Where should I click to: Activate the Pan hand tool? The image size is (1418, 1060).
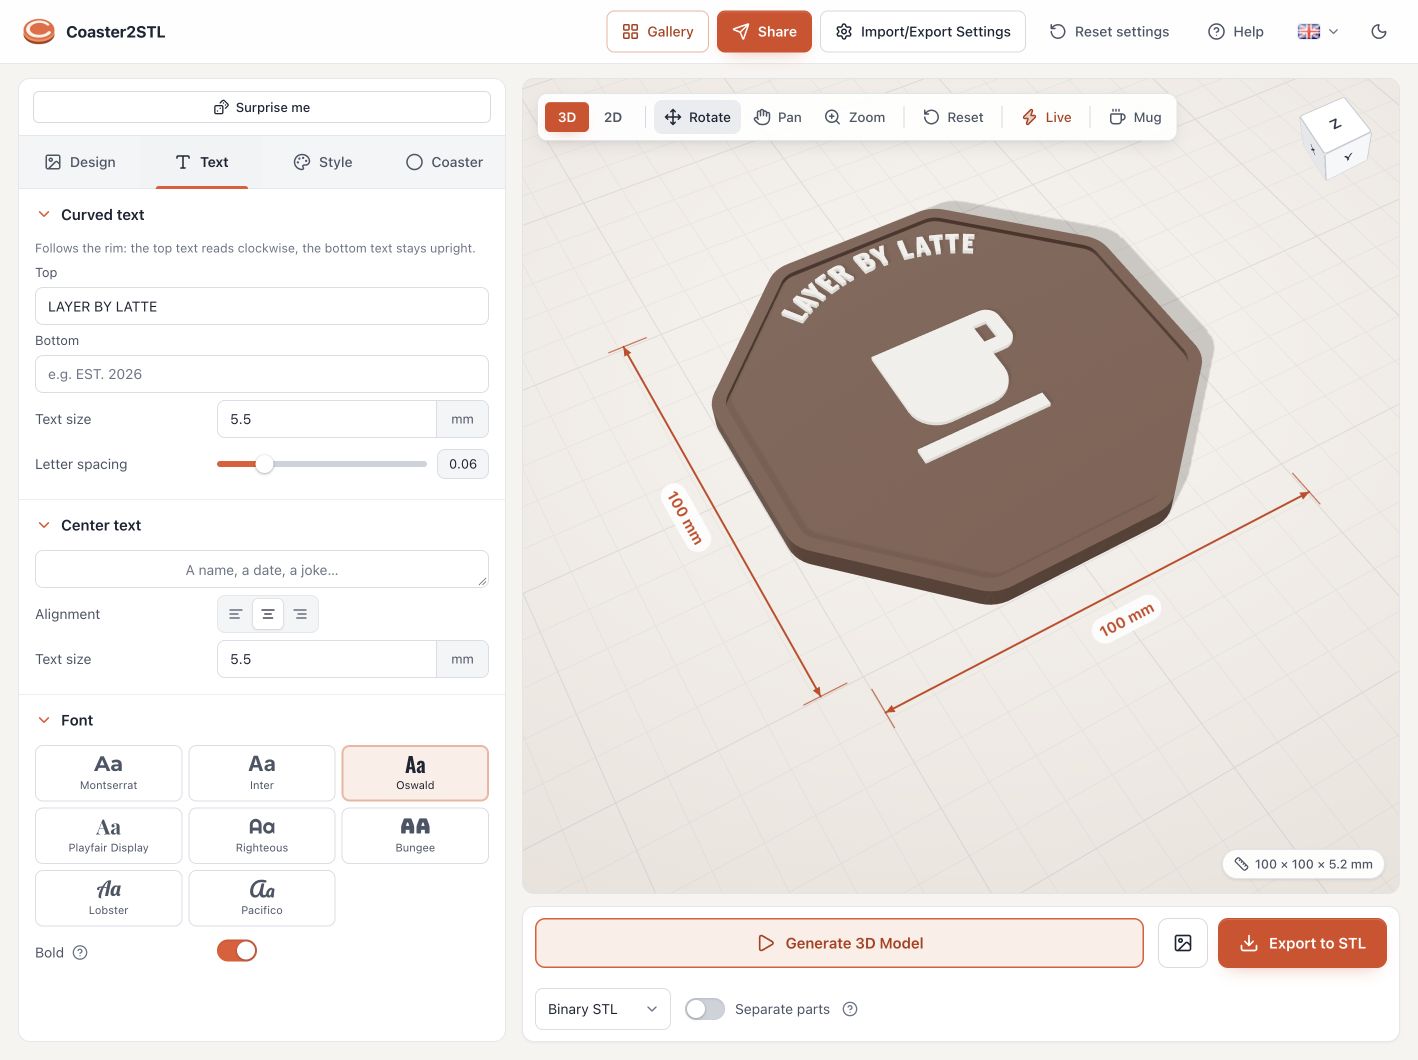pos(778,117)
